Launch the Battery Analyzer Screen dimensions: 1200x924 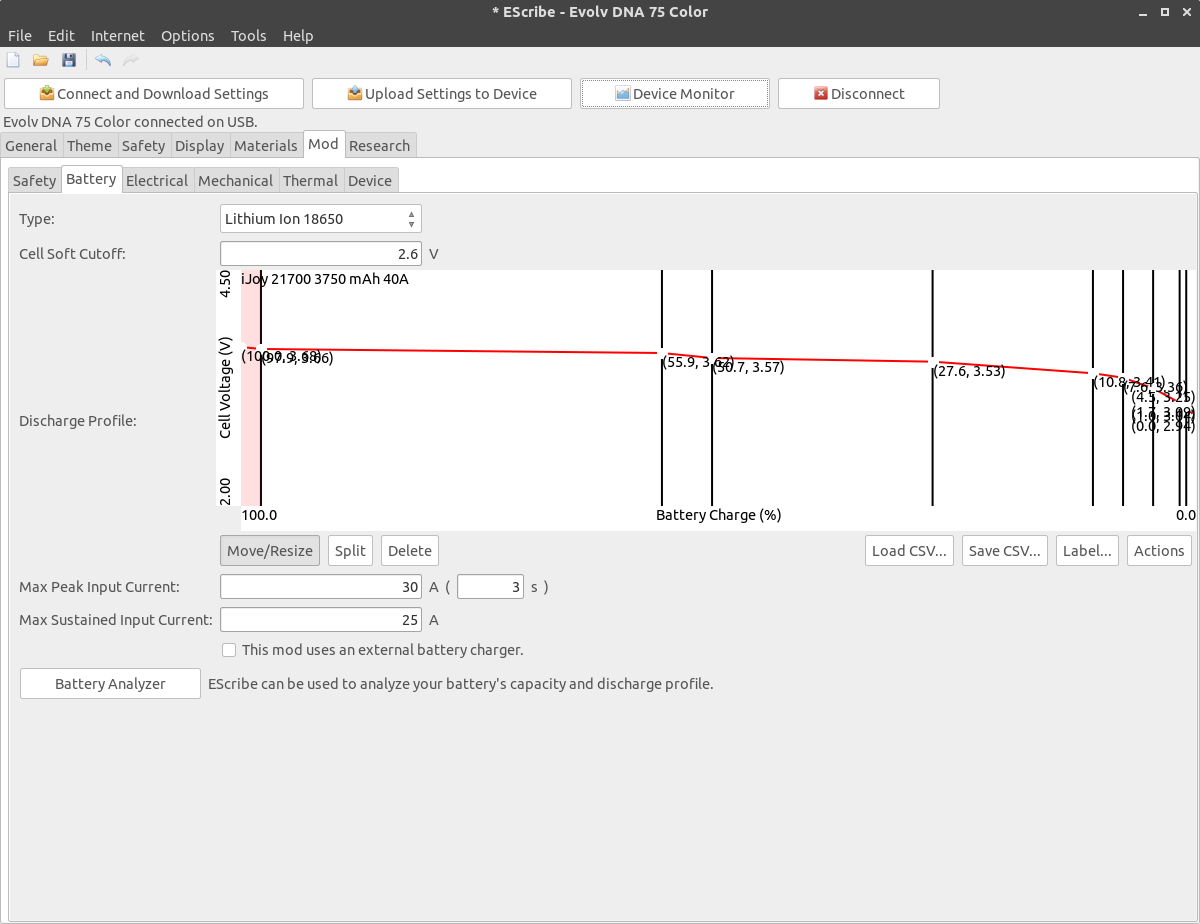point(110,684)
